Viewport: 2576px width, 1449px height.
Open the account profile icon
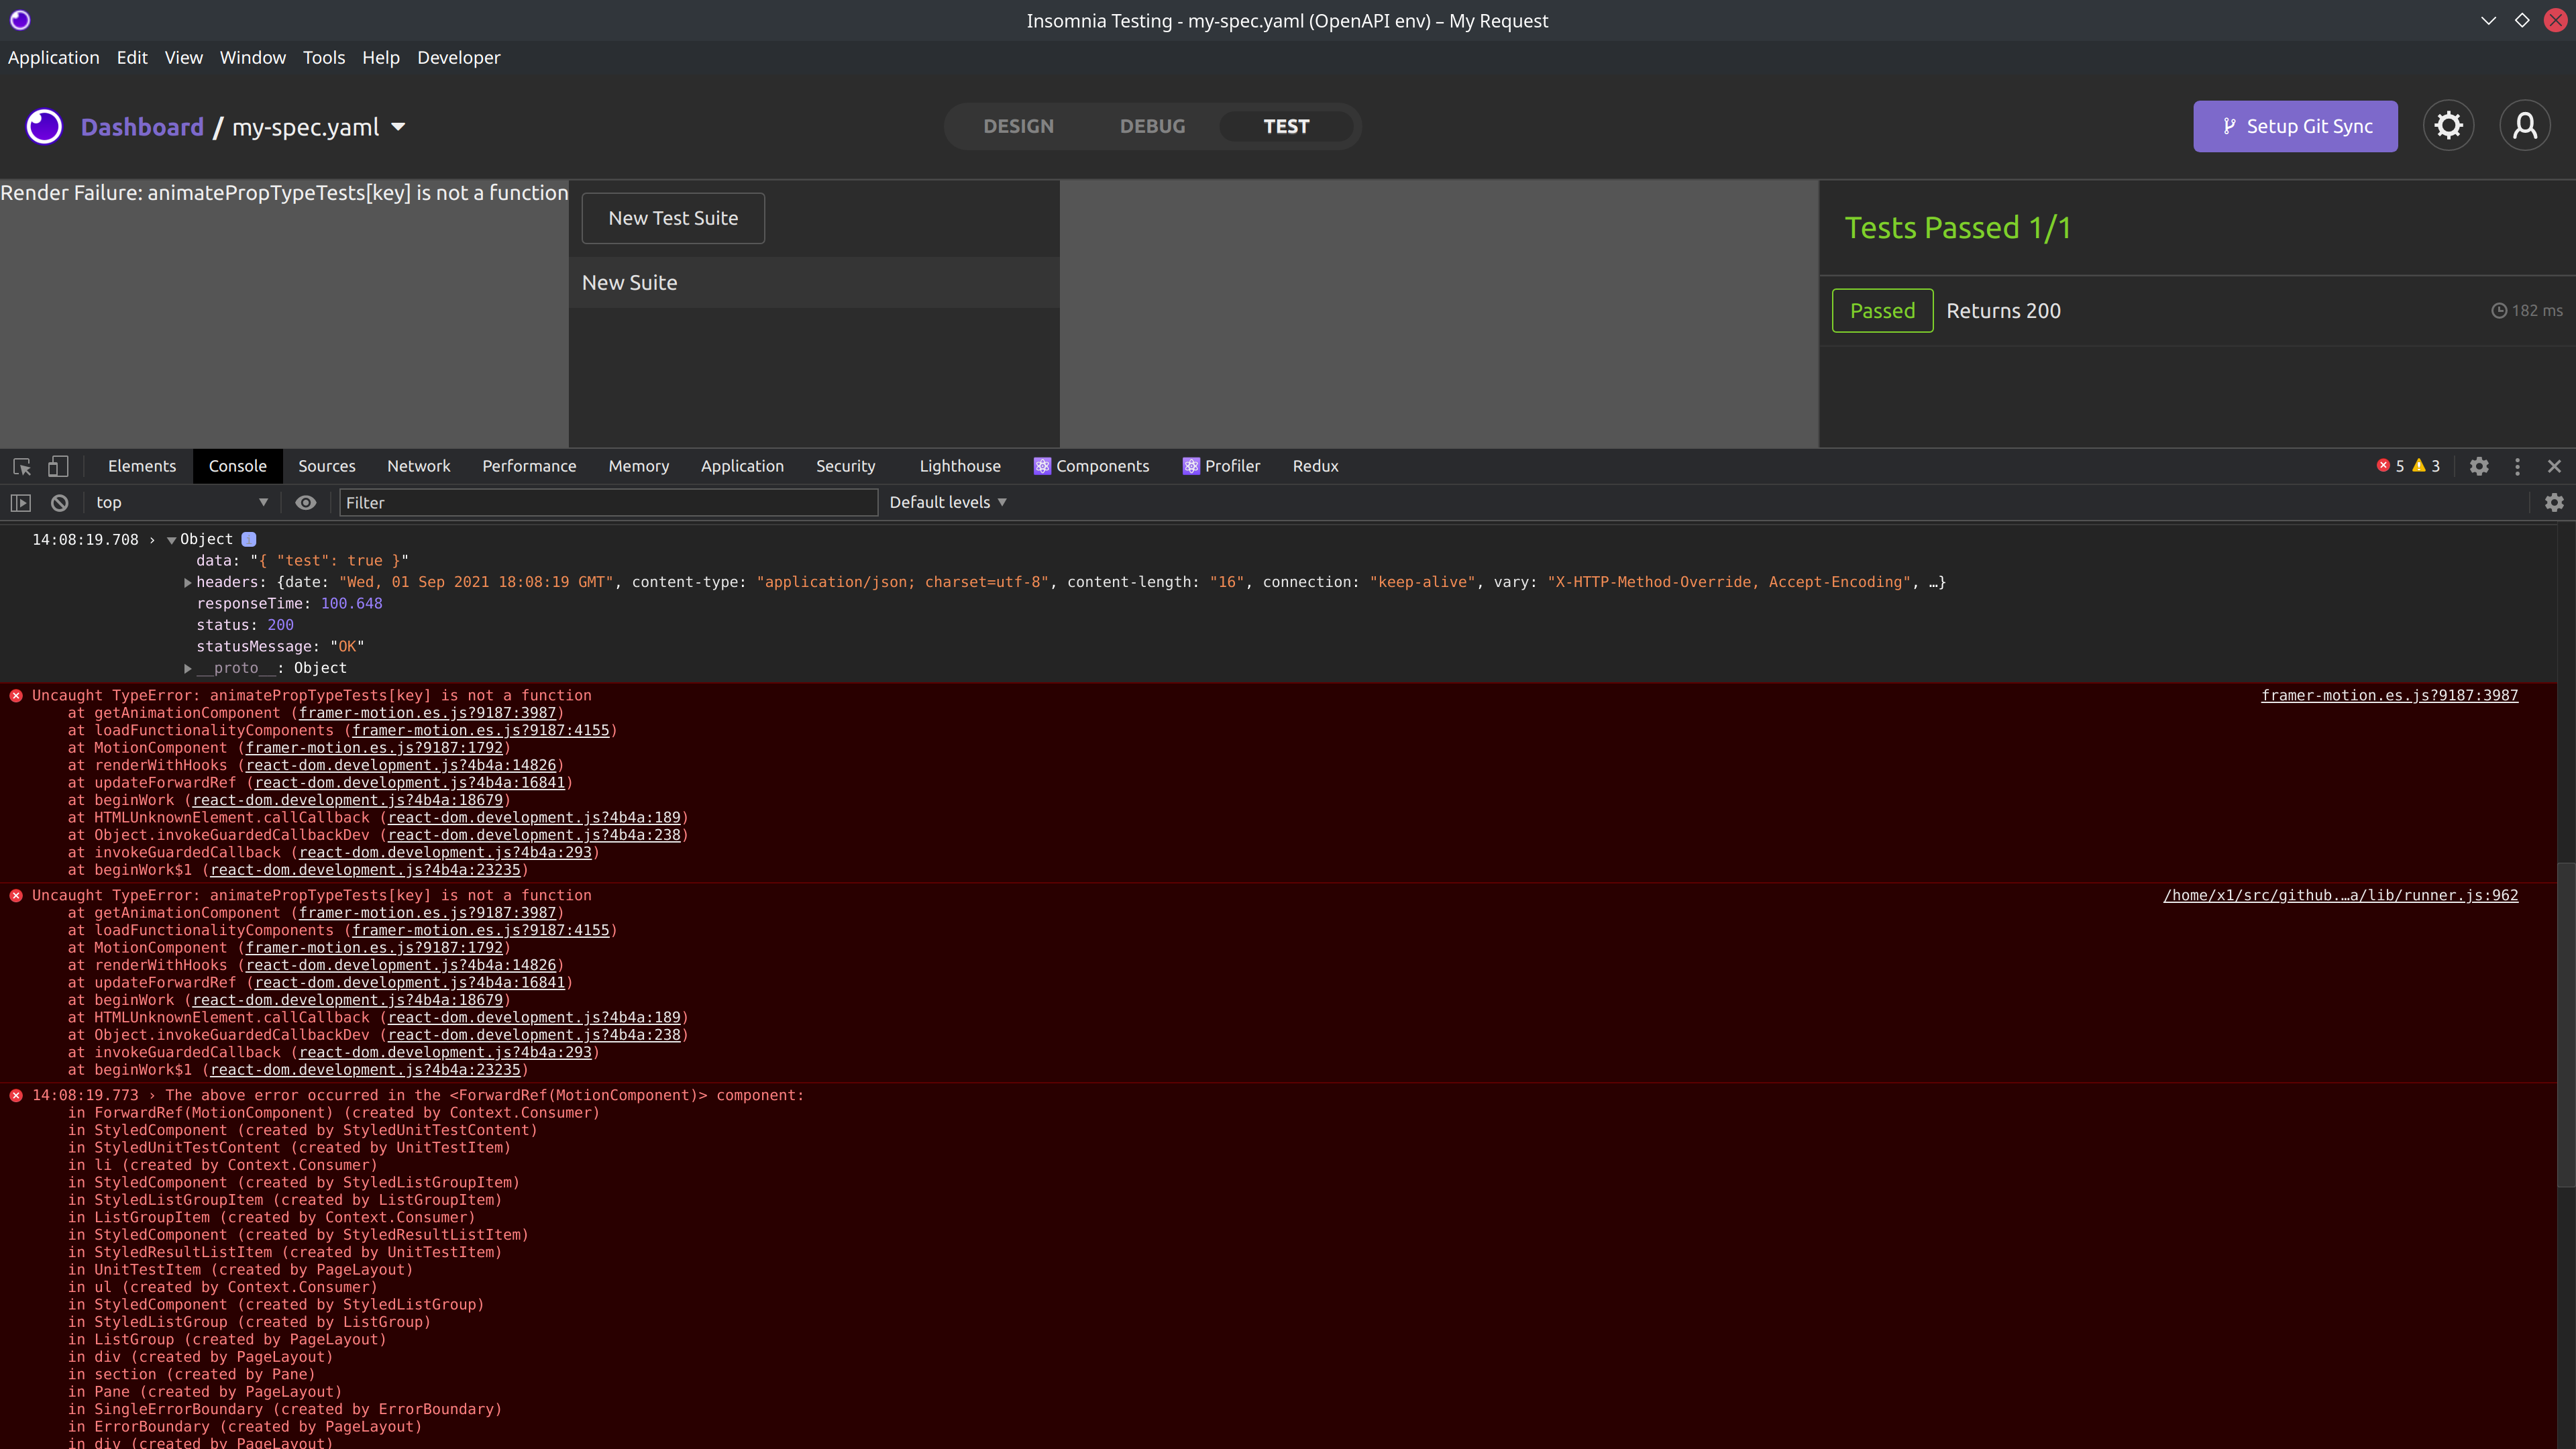[2526, 125]
